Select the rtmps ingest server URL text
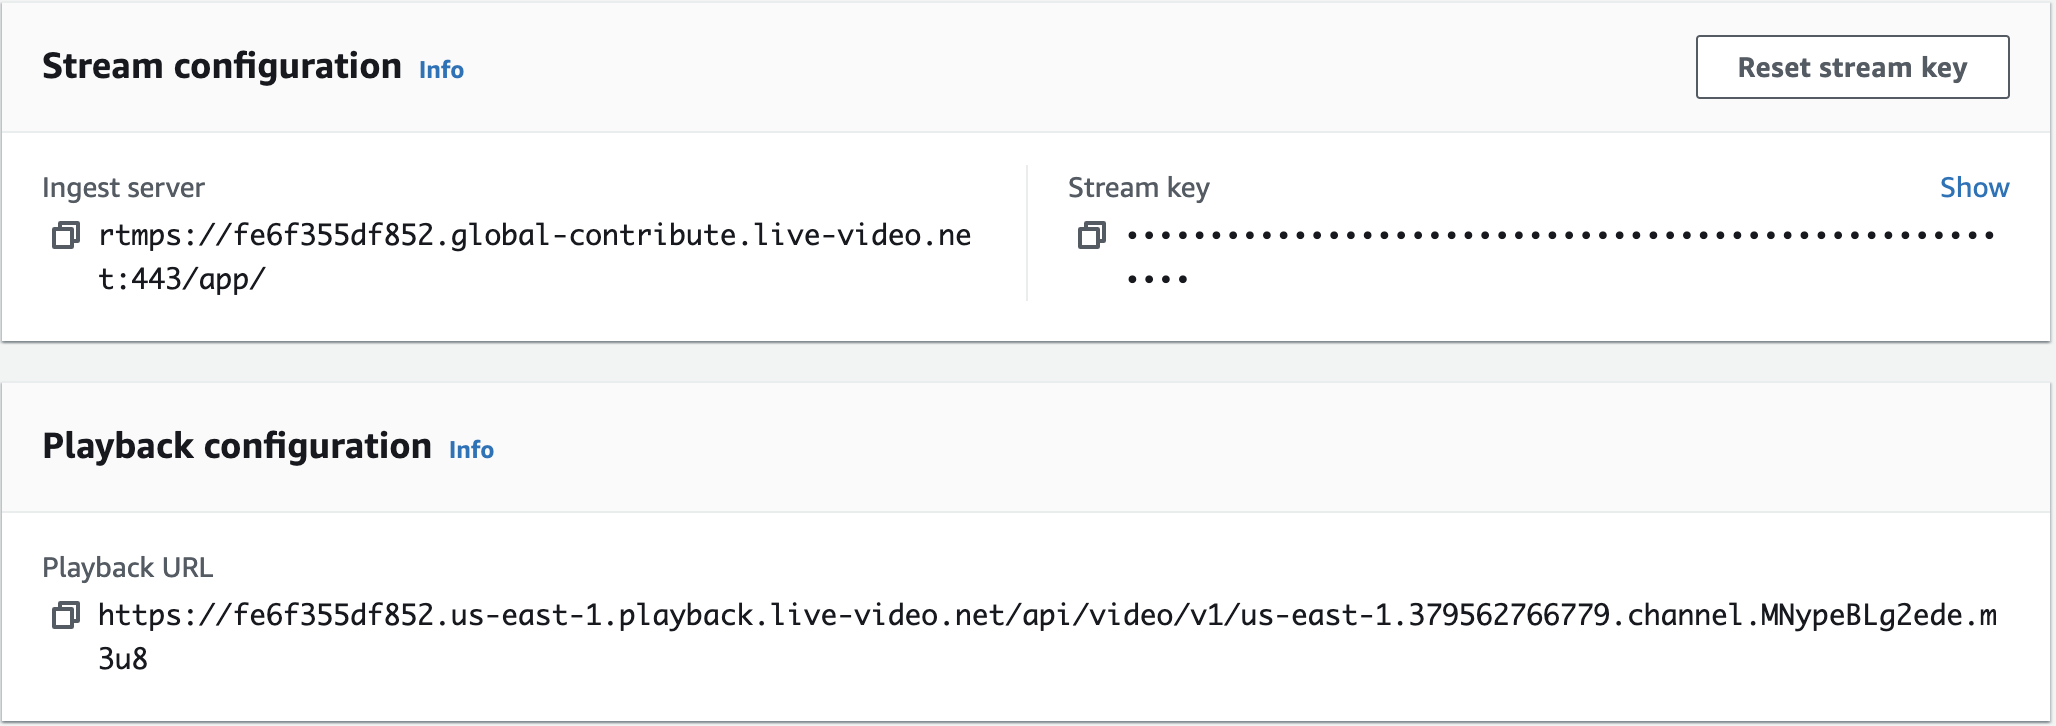Image resolution: width=2056 pixels, height=726 pixels. (535, 257)
